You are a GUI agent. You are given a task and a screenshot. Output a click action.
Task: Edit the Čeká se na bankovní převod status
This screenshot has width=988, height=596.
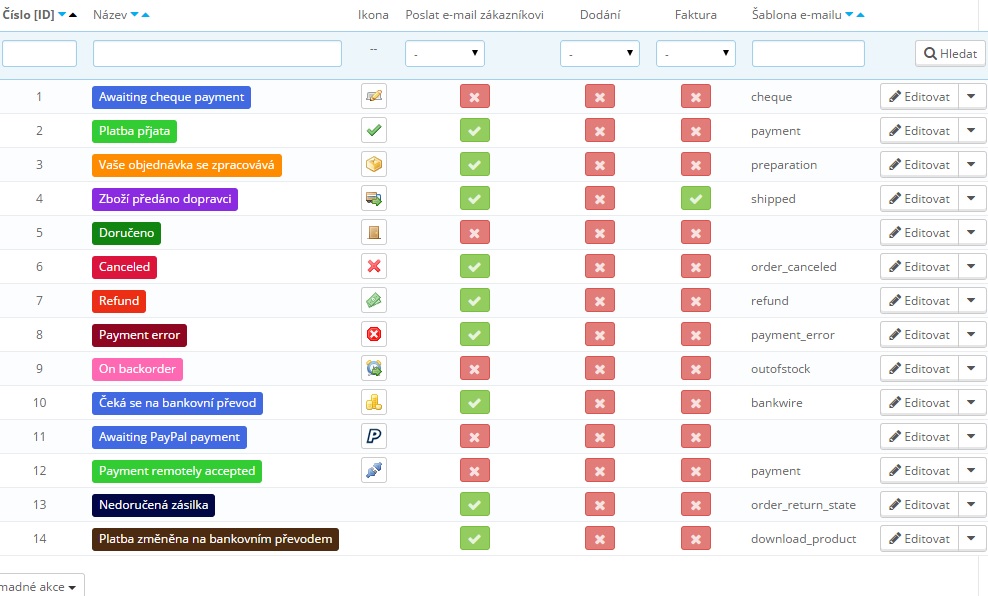coord(919,403)
